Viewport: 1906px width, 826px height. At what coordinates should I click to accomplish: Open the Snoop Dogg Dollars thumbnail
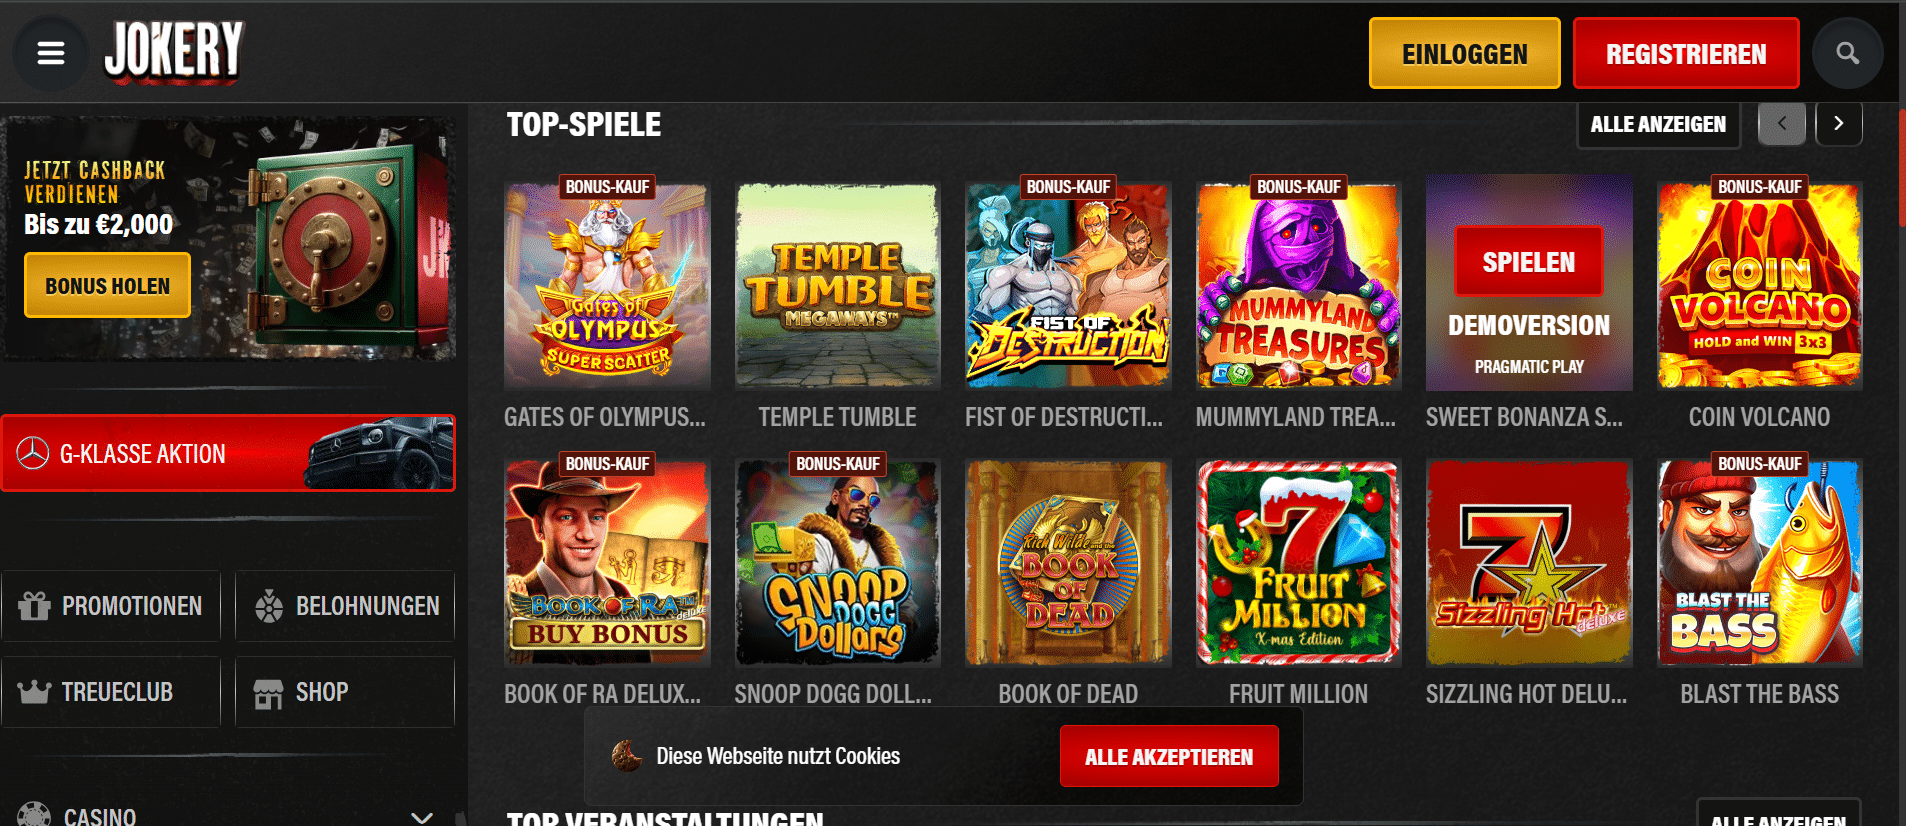point(837,563)
